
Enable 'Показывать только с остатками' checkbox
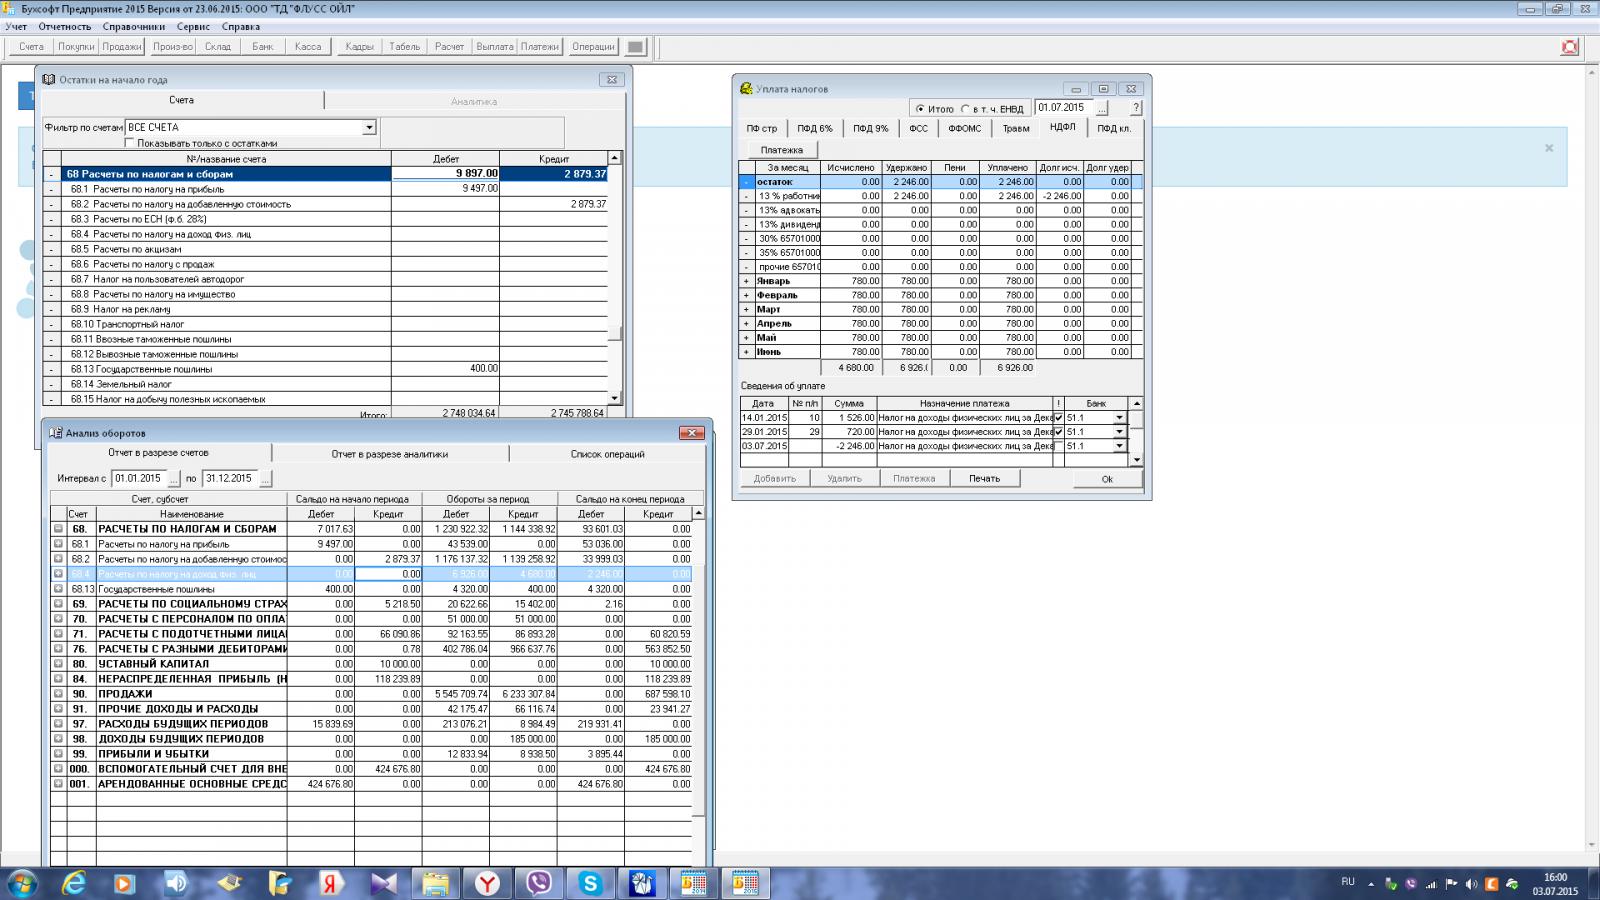(x=130, y=143)
